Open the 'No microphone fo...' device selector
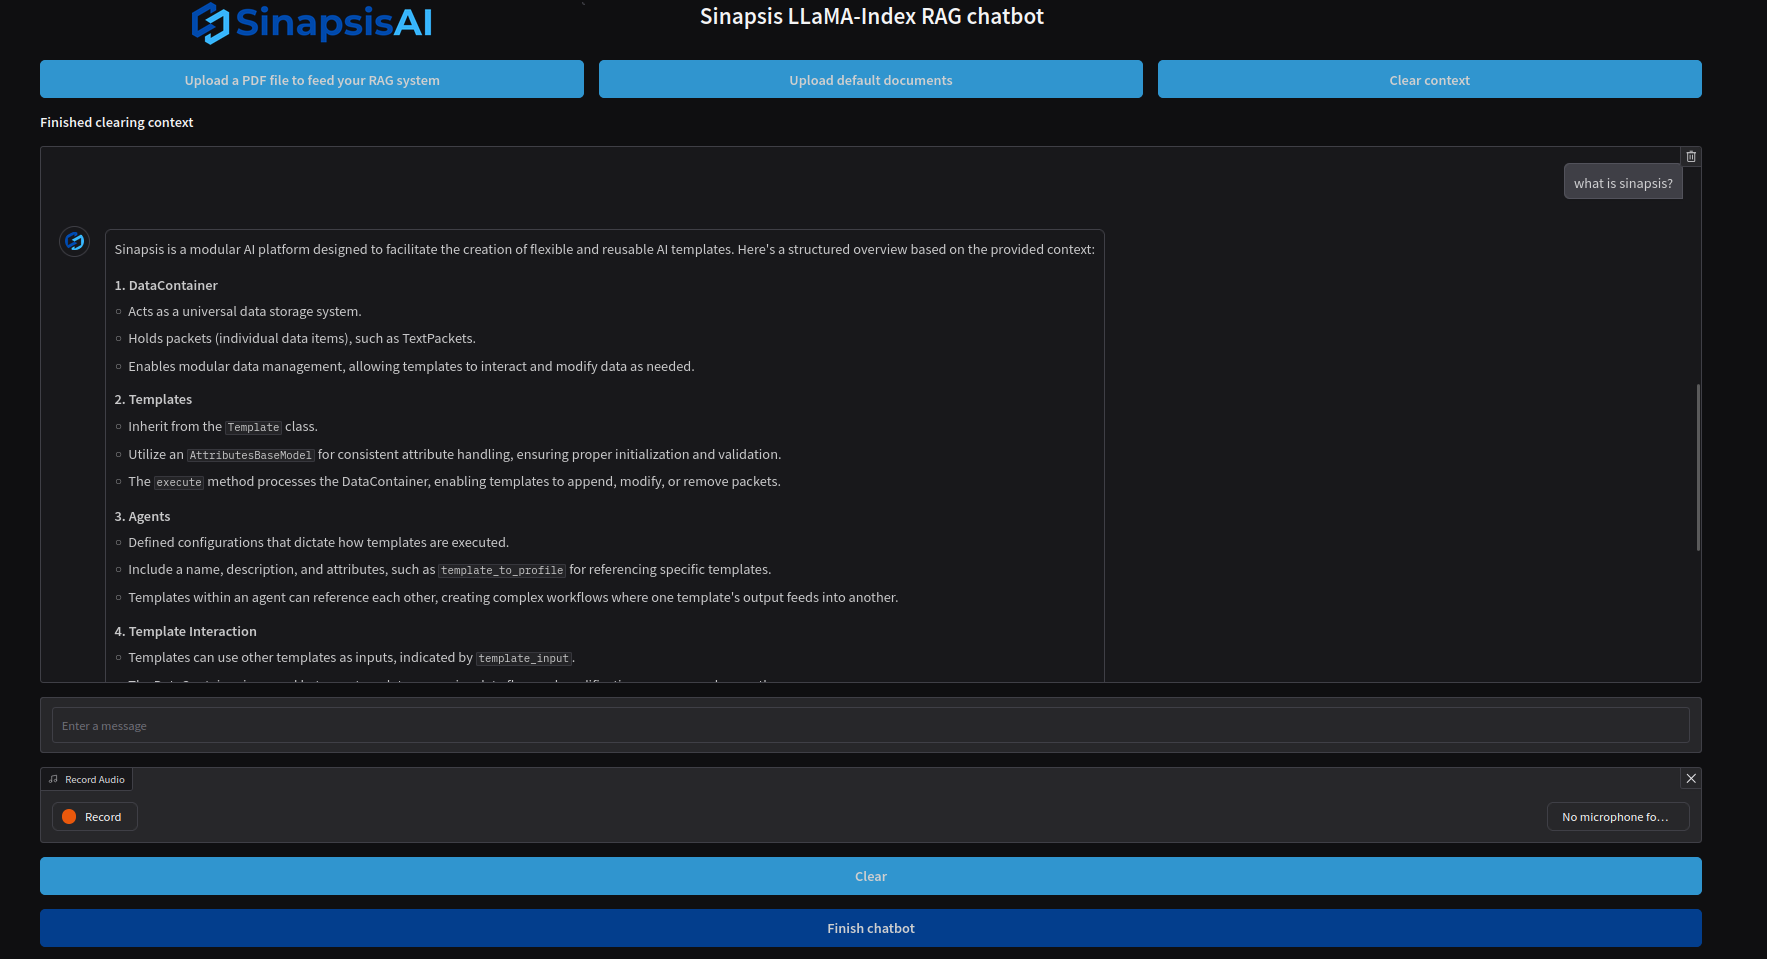 (1617, 816)
